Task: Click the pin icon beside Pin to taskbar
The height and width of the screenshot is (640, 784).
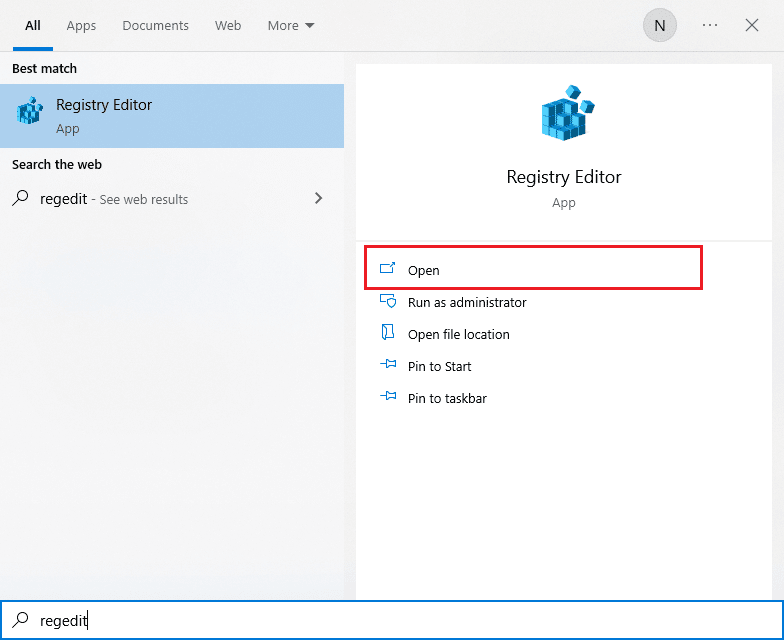Action: 388,396
